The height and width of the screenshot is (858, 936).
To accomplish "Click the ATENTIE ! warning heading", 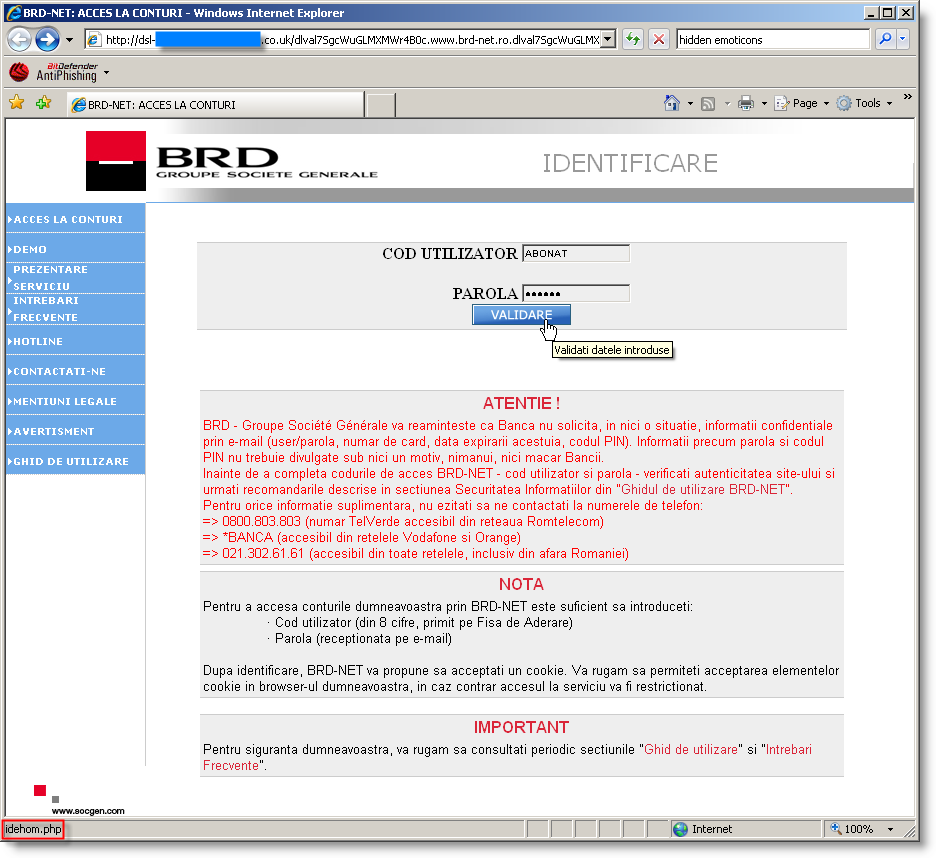I will tap(521, 404).
